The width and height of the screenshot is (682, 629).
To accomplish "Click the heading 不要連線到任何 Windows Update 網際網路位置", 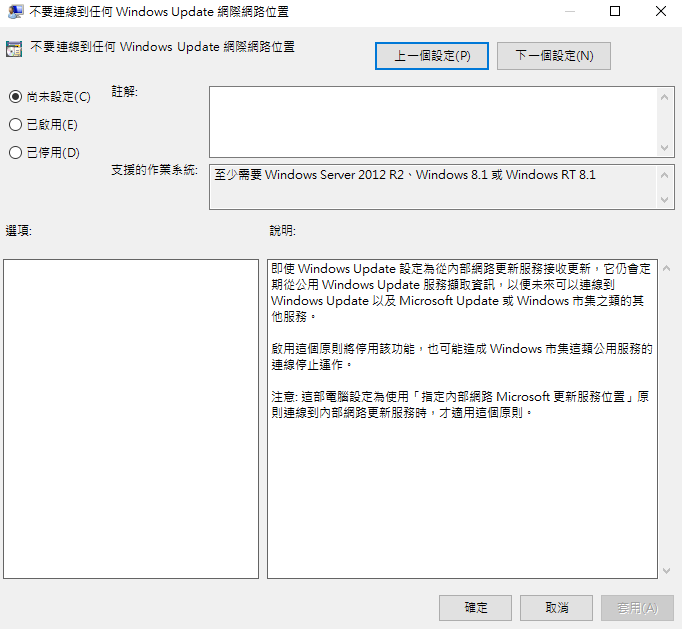I will click(162, 47).
